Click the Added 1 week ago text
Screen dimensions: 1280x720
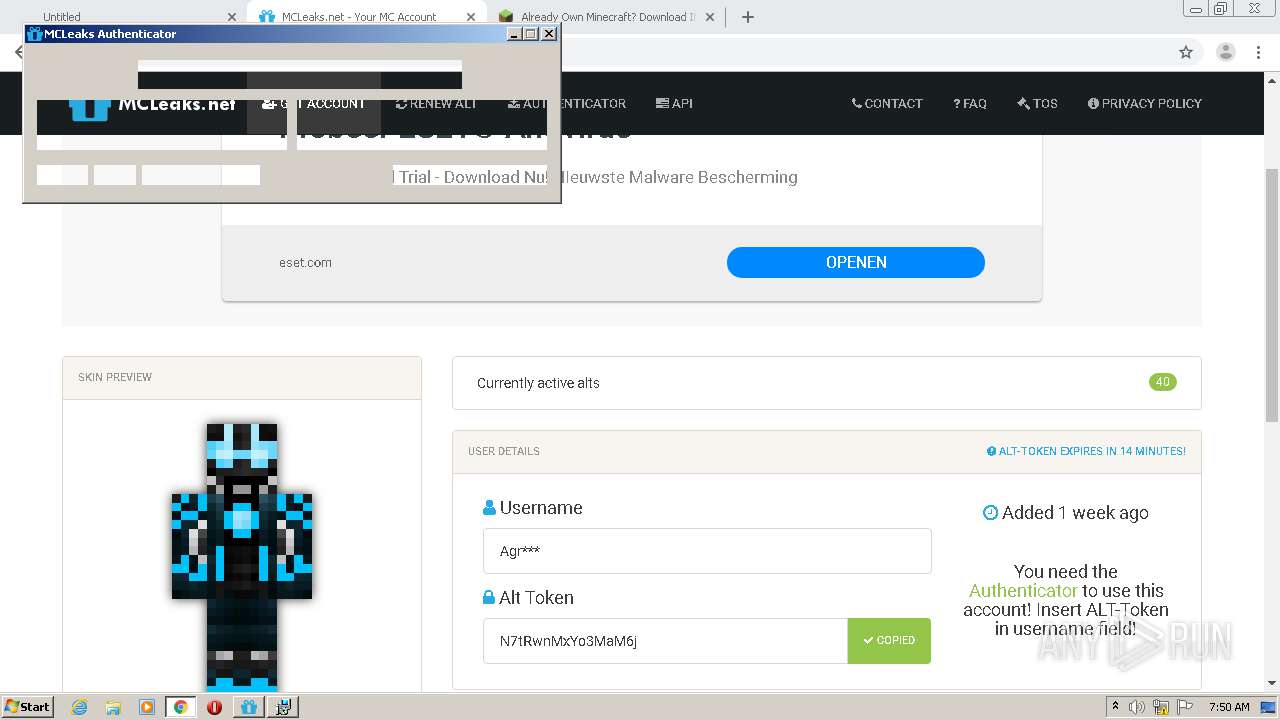coord(1075,512)
